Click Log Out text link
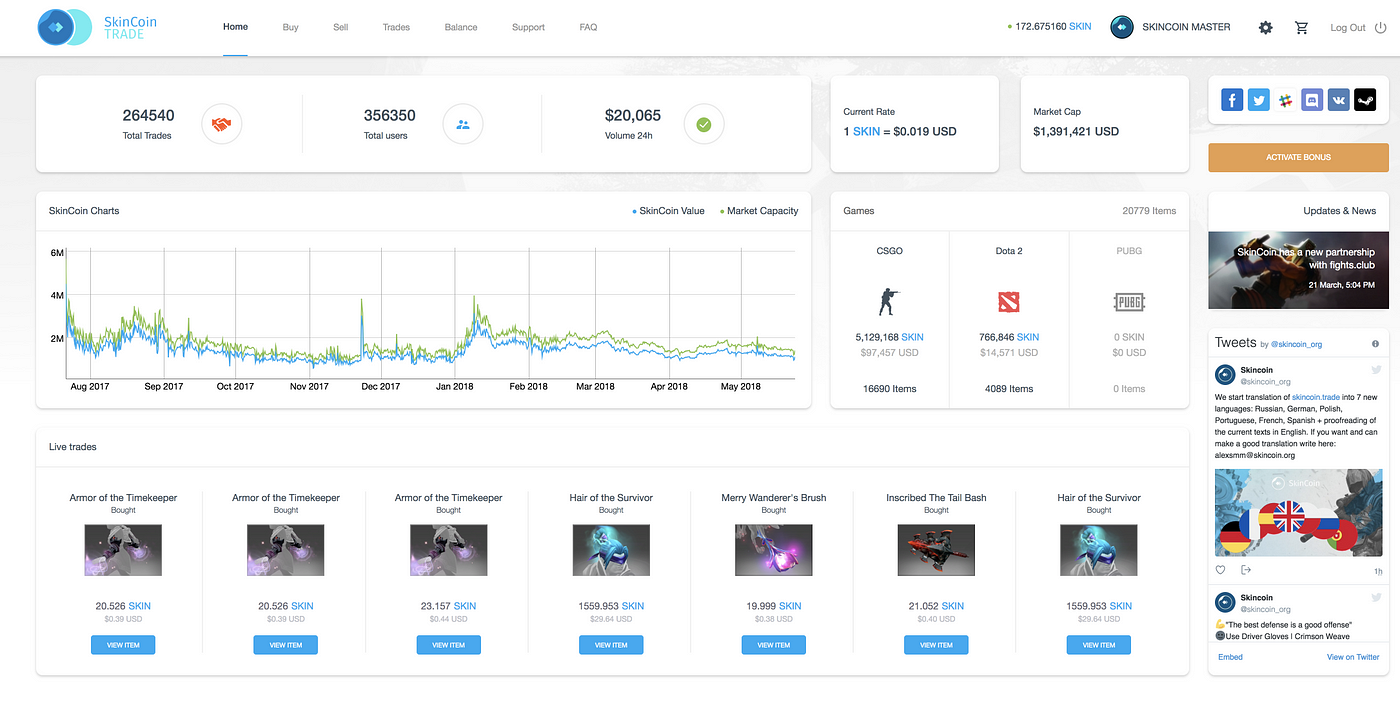This screenshot has height=703, width=1400. click(1347, 28)
